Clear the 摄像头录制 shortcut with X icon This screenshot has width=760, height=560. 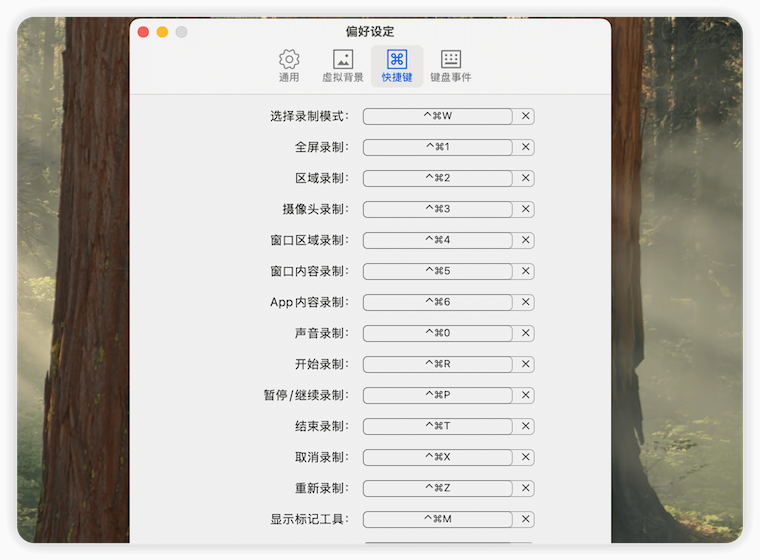[x=526, y=209]
